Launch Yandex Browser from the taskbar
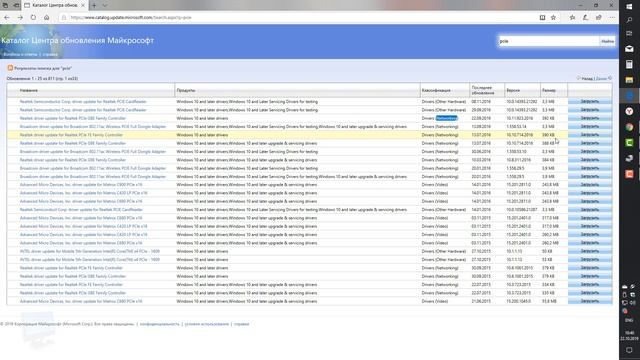The height and width of the screenshot is (360, 640). pyautogui.click(x=629, y=111)
